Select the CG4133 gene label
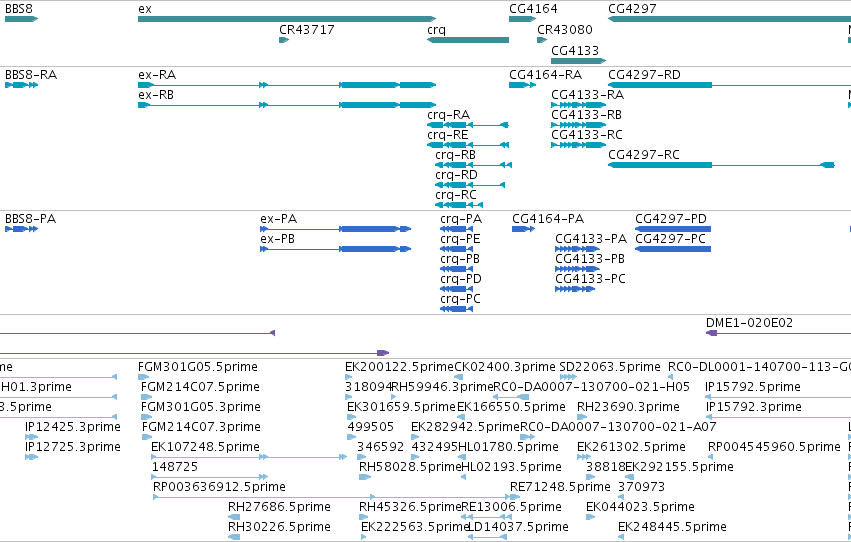Image resolution: width=851 pixels, height=542 pixels. click(x=575, y=50)
